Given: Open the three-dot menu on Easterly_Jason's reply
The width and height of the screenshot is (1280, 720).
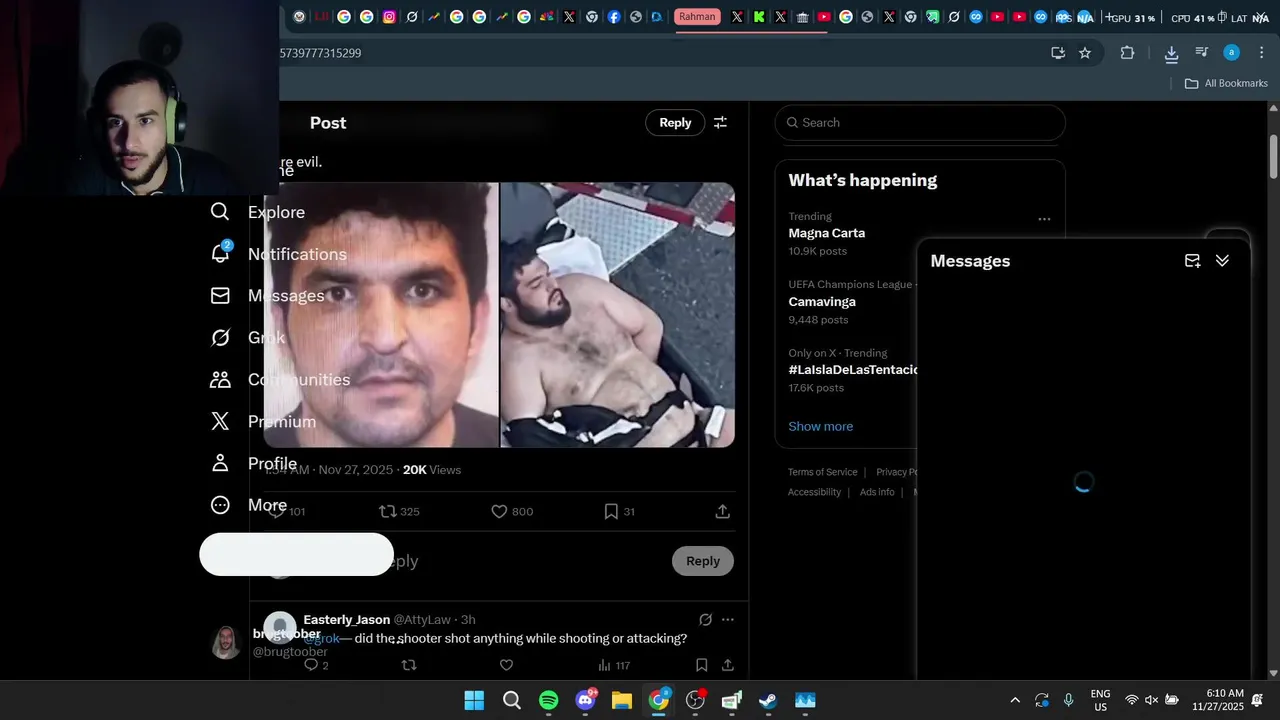Looking at the screenshot, I should (727, 620).
